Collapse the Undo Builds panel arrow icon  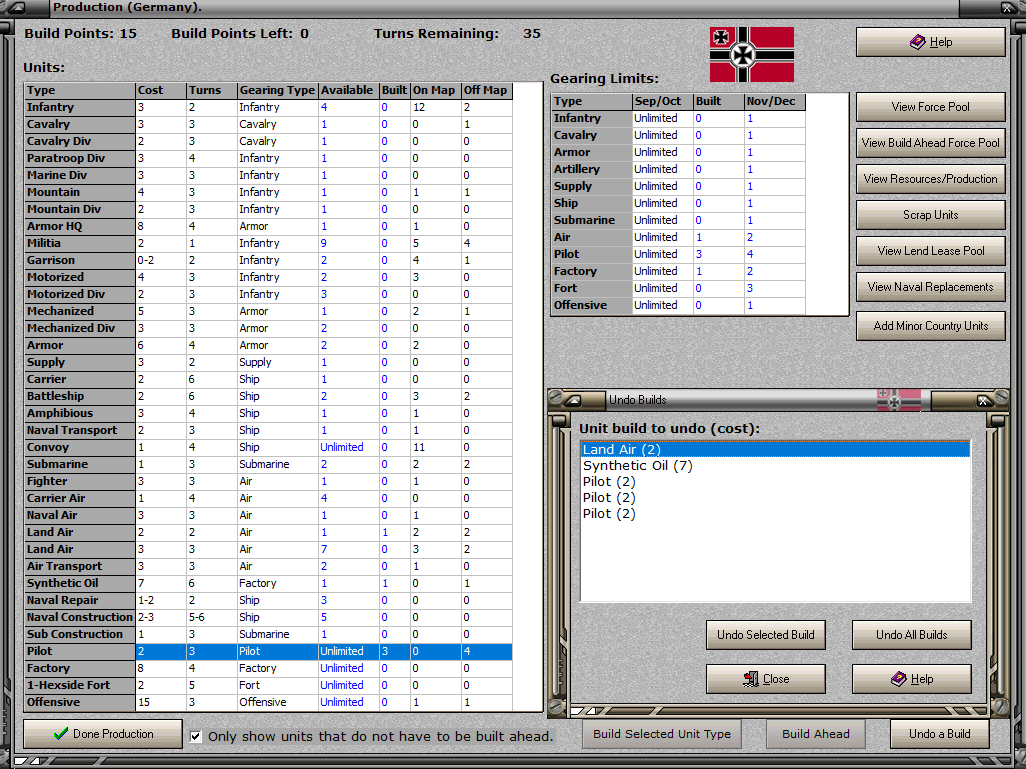click(x=573, y=400)
